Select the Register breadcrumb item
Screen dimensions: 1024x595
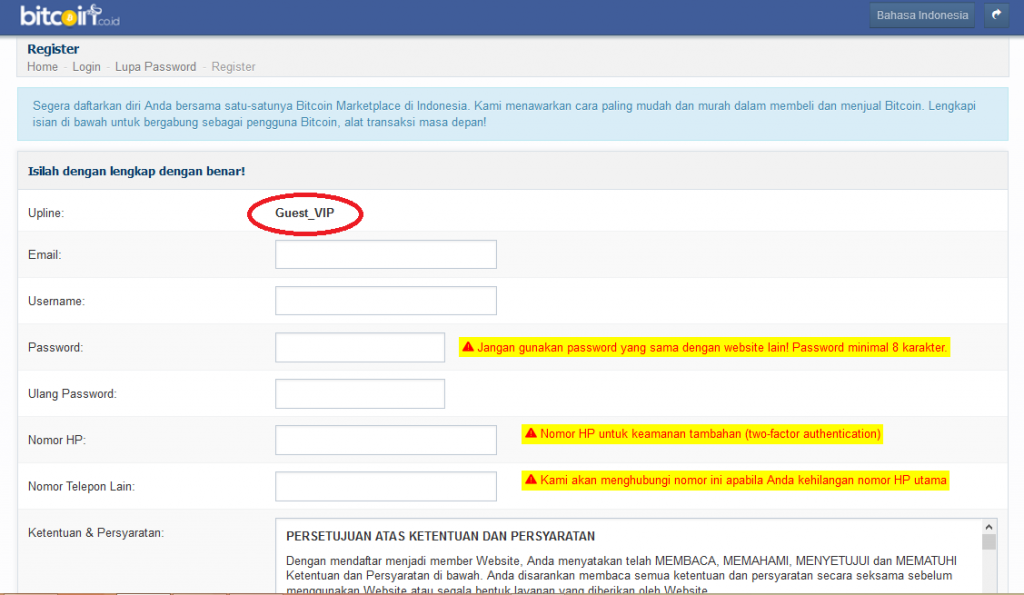[233, 67]
